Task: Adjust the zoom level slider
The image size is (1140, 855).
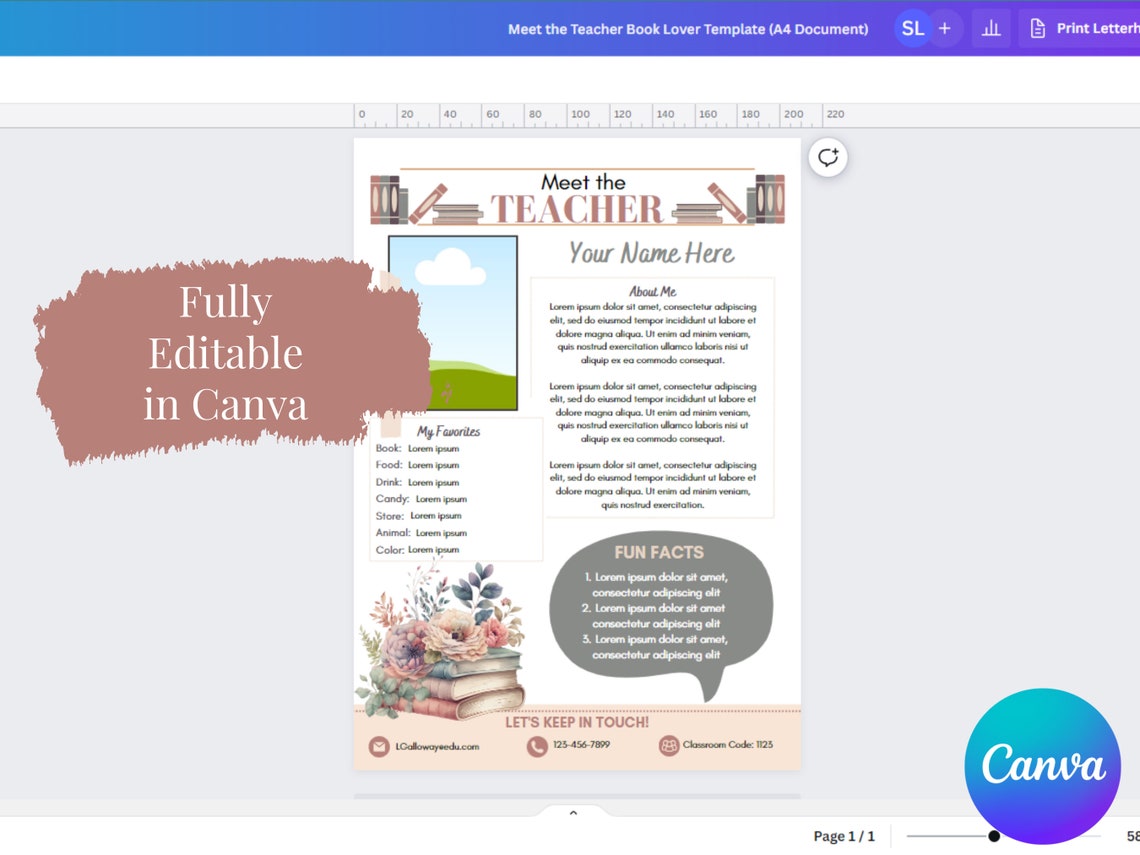Action: [991, 834]
